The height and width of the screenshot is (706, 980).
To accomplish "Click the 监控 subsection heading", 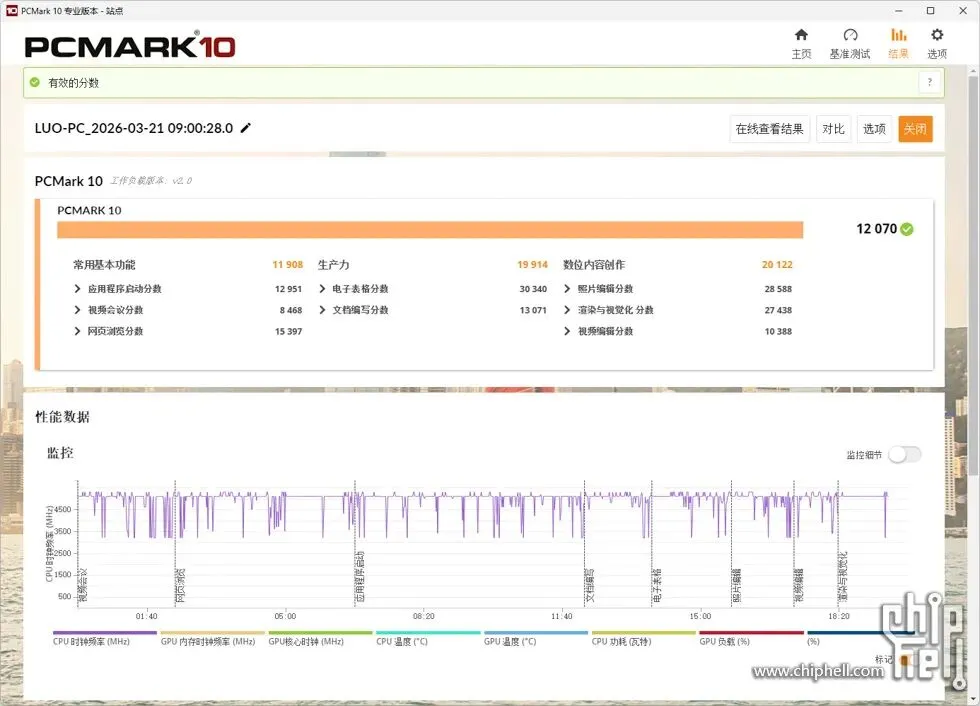I will 60,453.
